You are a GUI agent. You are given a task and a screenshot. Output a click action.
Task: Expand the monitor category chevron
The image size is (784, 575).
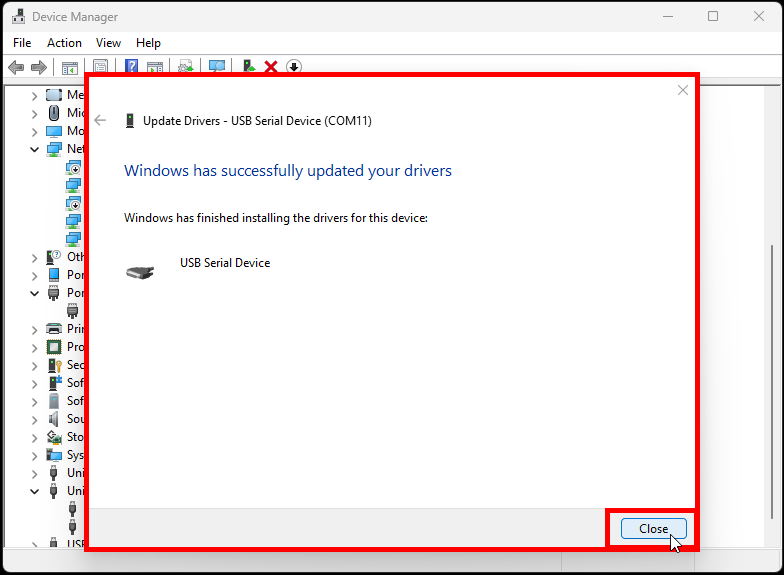[x=34, y=132]
